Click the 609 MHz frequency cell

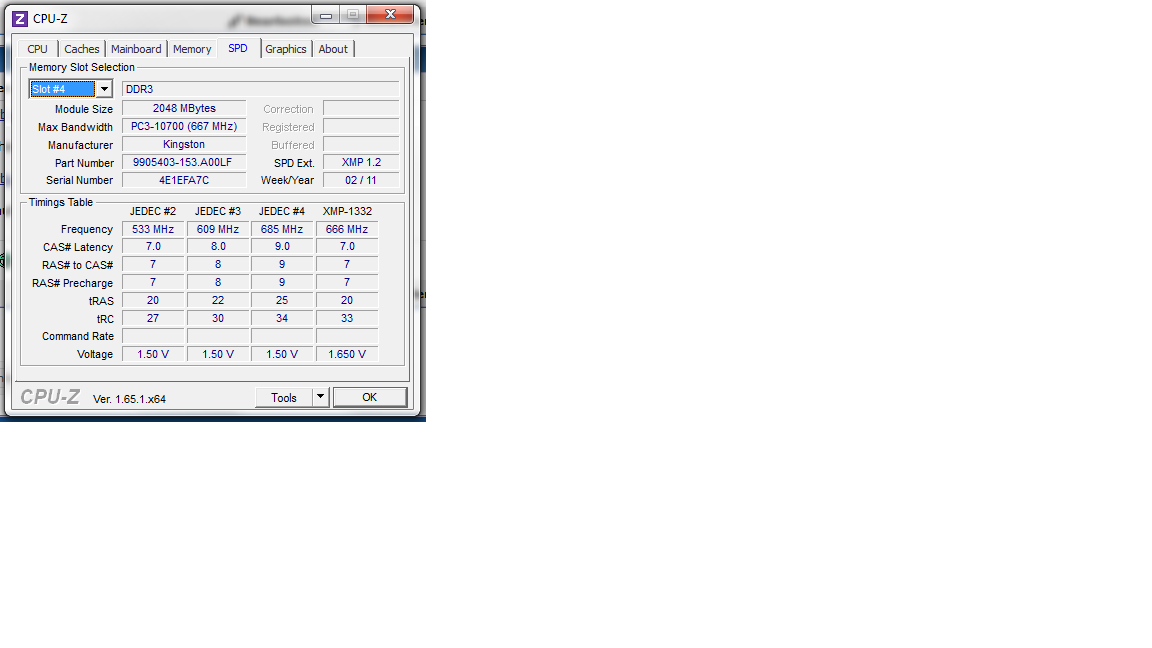coord(217,229)
